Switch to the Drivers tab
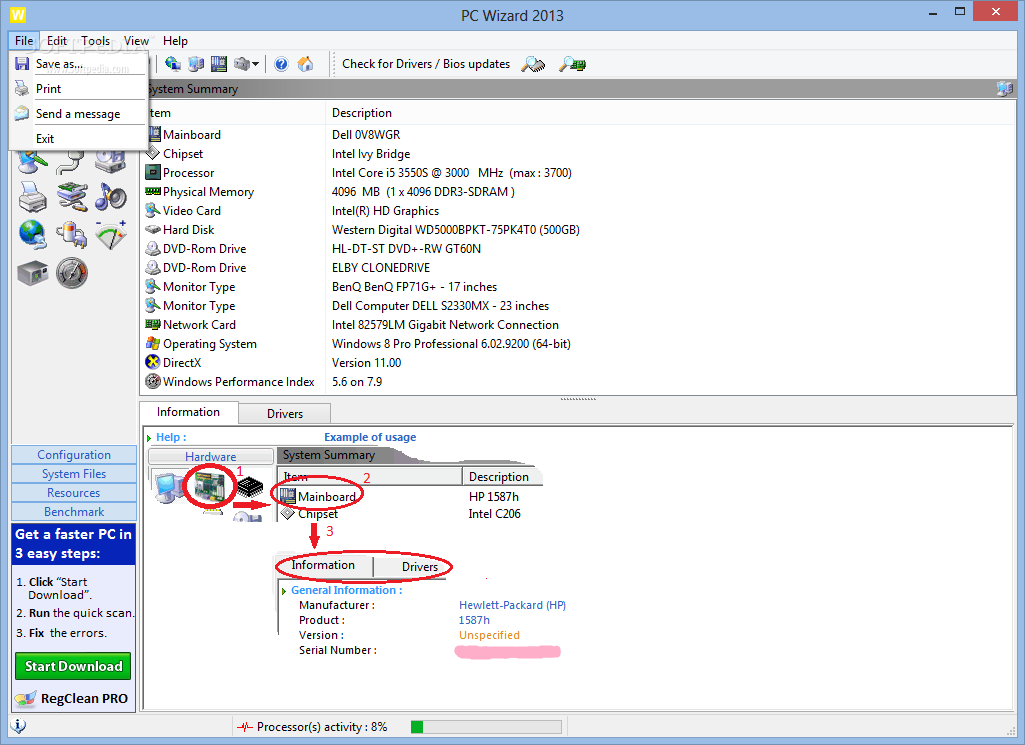Viewport: 1025px width, 745px height. coord(285,414)
